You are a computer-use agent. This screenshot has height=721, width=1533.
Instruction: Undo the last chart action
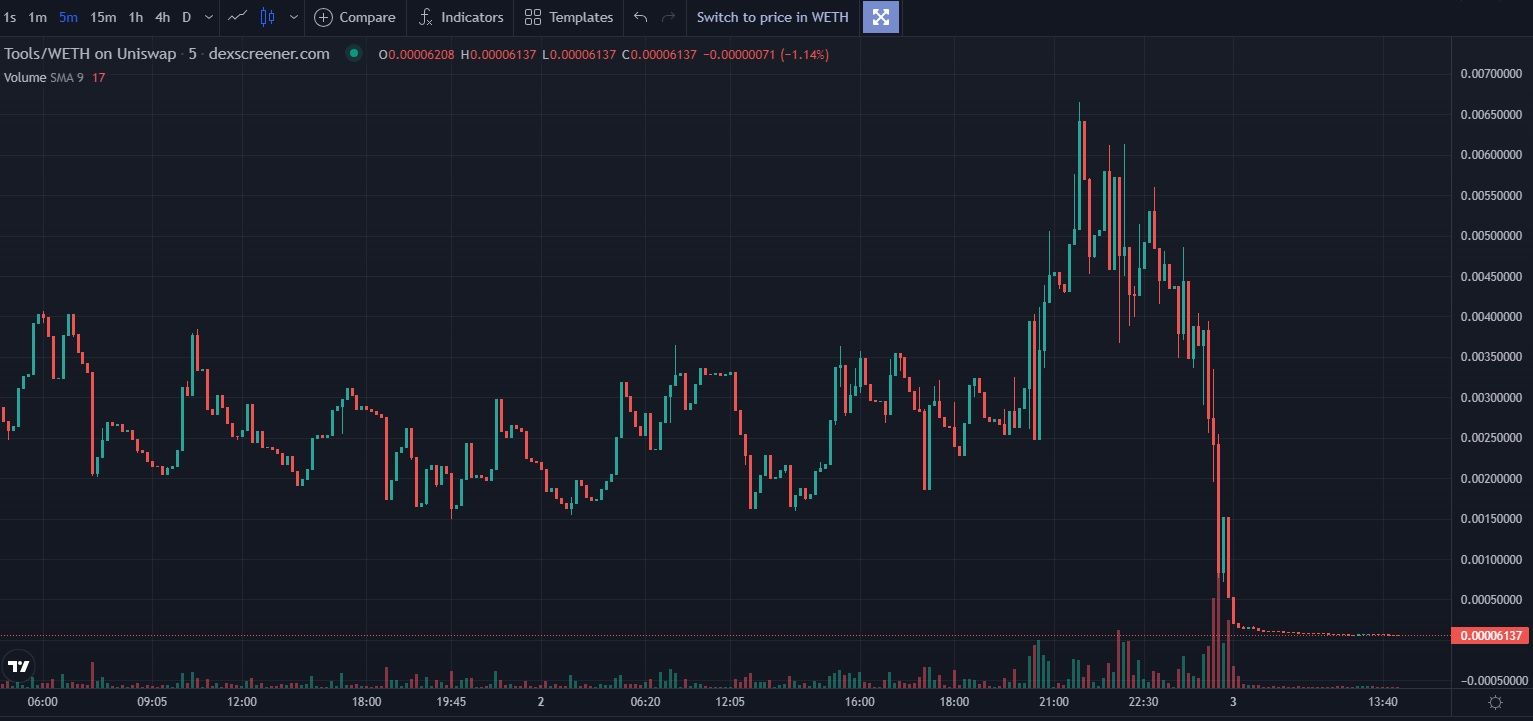point(641,17)
